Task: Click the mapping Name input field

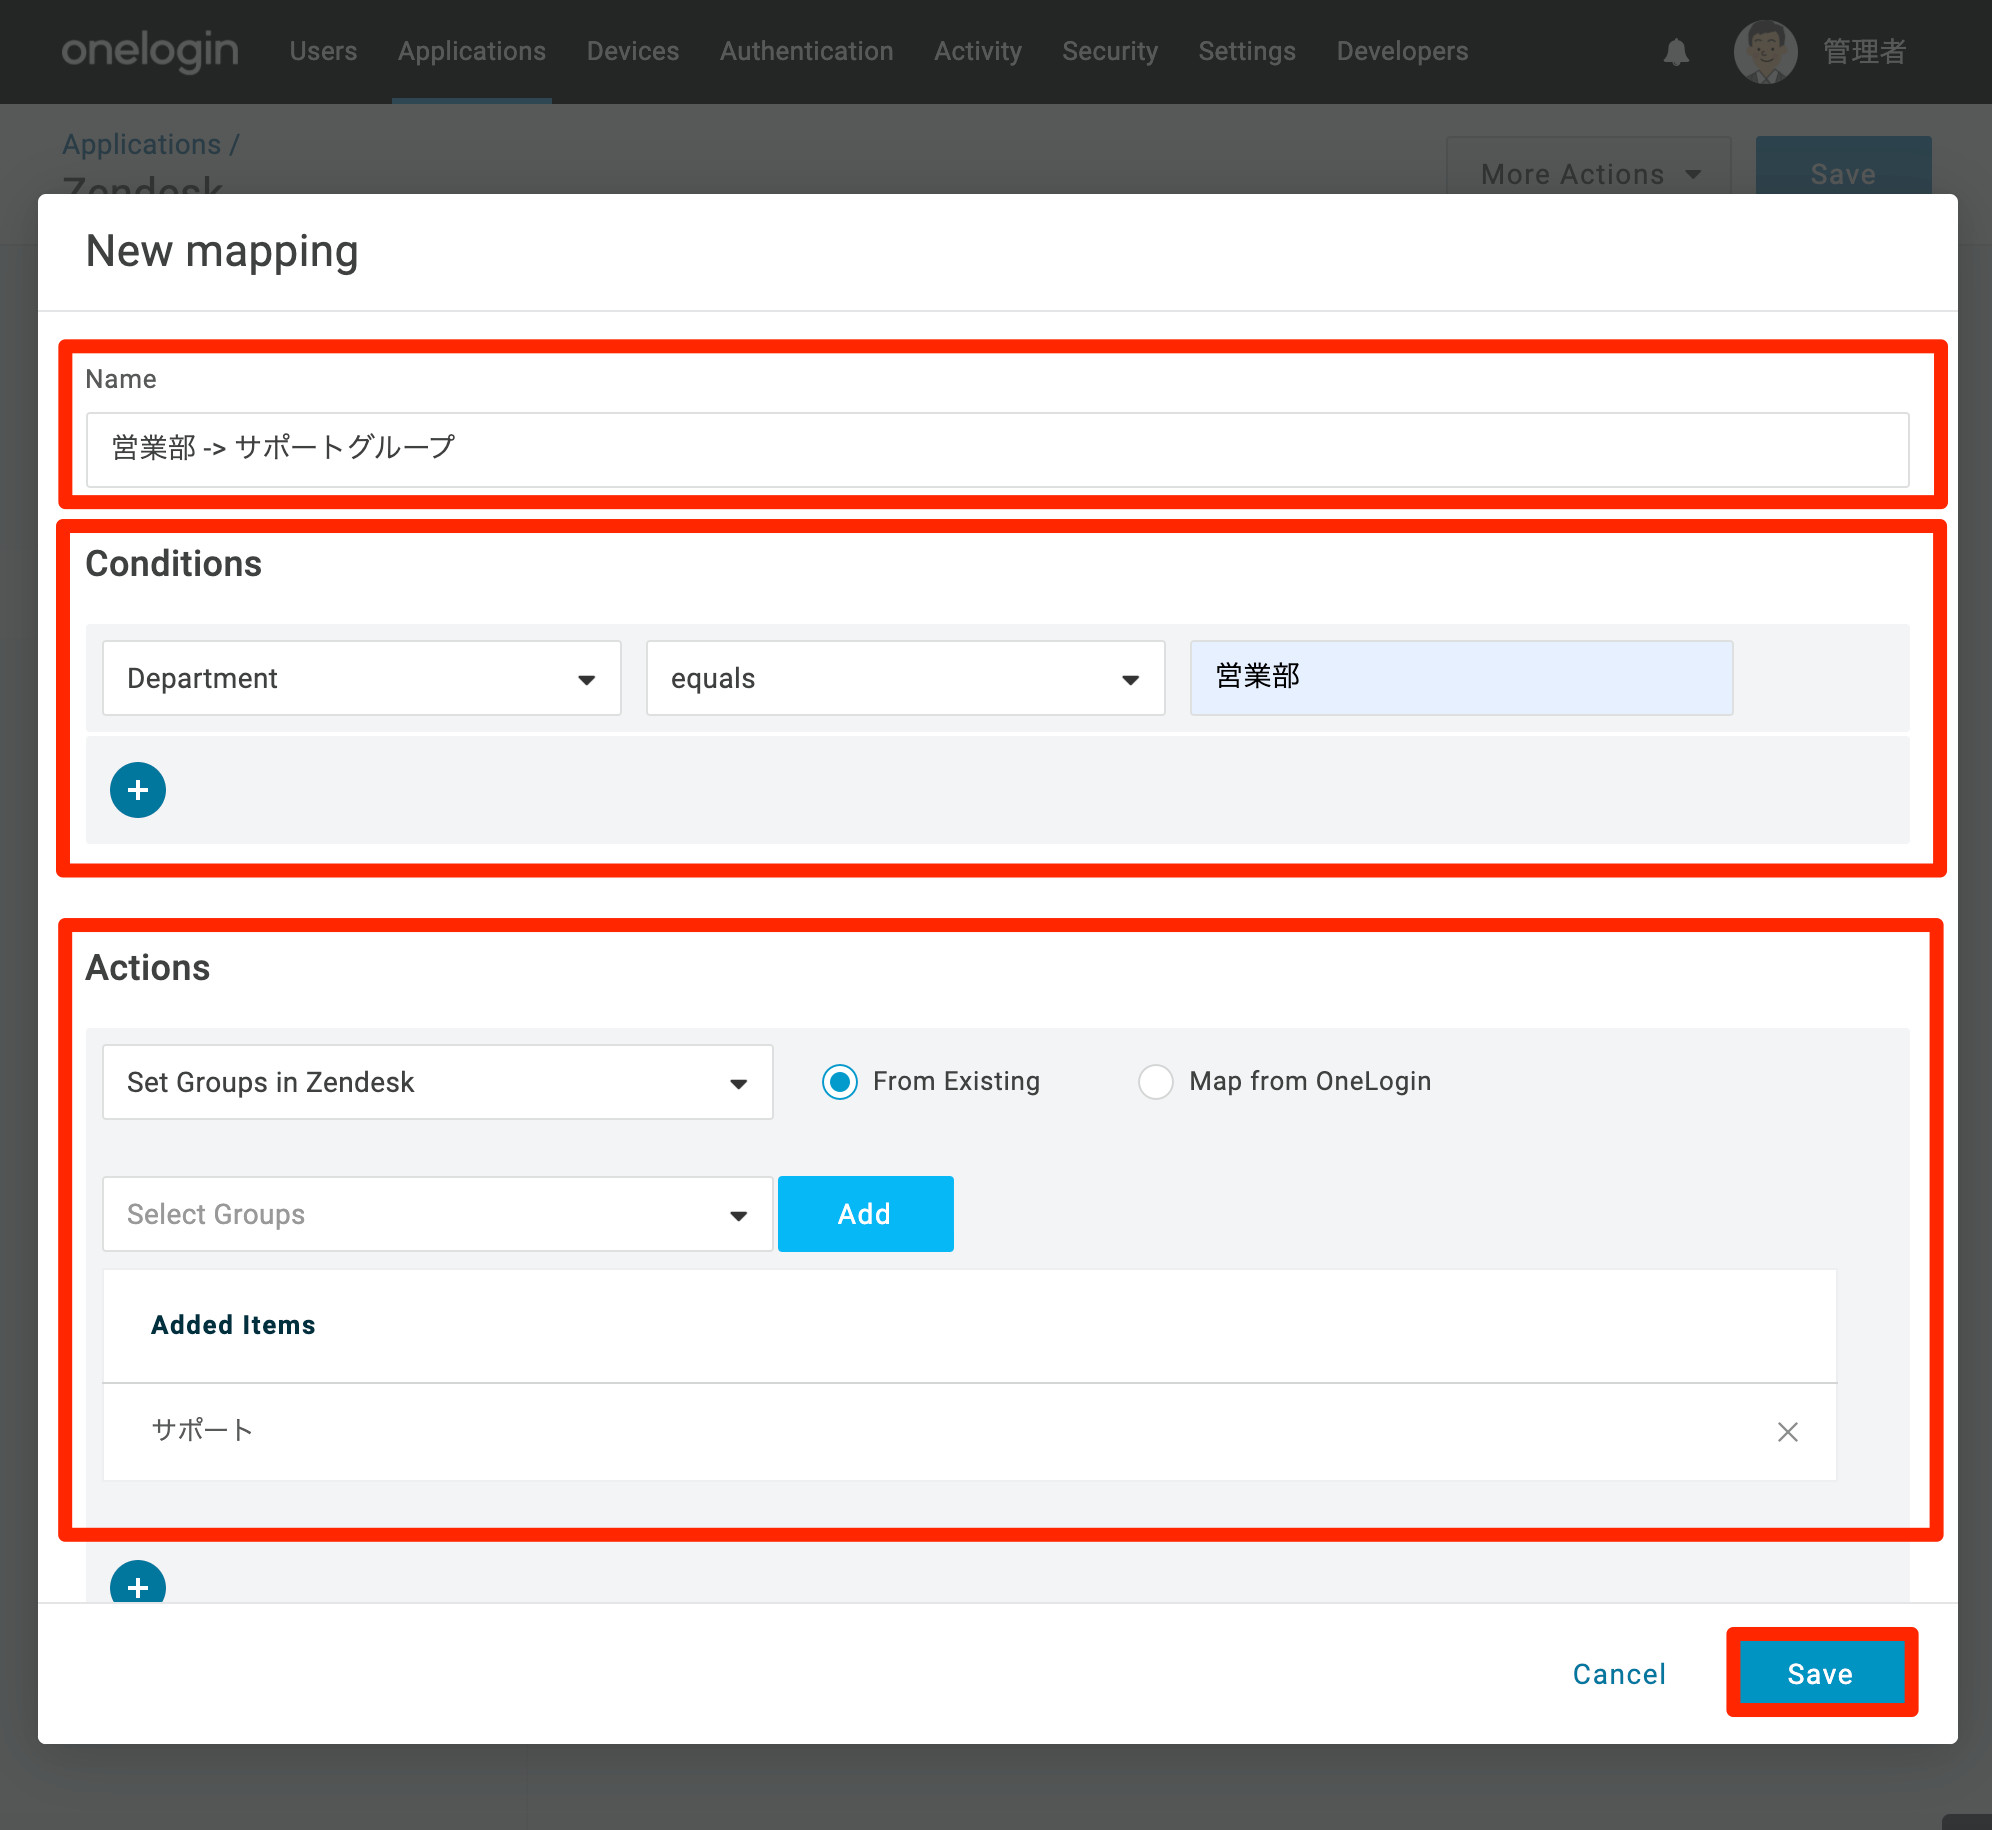Action: tap(997, 450)
